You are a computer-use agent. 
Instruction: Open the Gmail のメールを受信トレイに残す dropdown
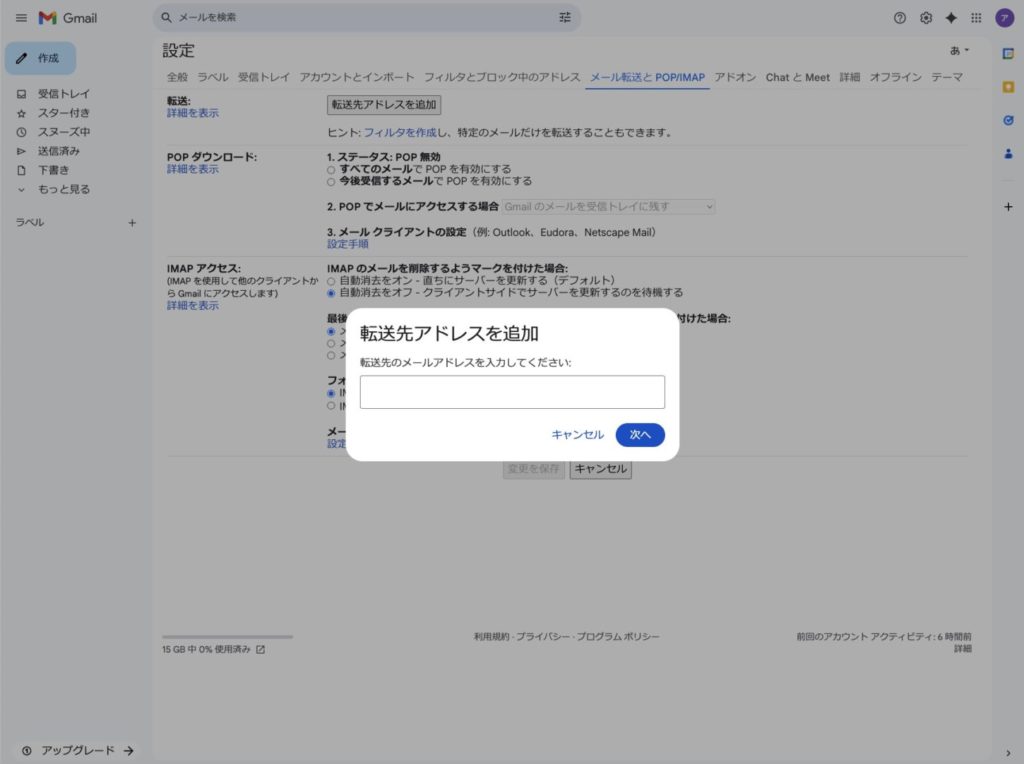click(x=608, y=206)
